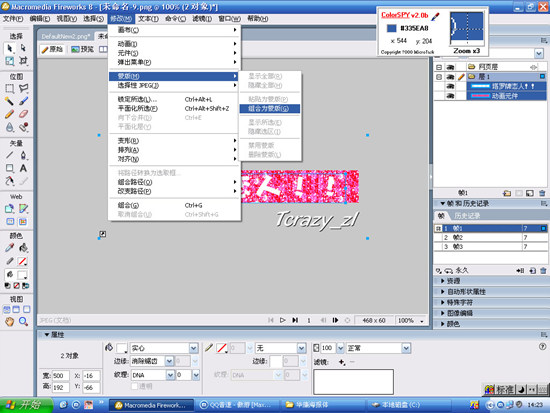Select the Crop tool
This screenshot has height=413, width=550.
pyautogui.click(x=23, y=61)
